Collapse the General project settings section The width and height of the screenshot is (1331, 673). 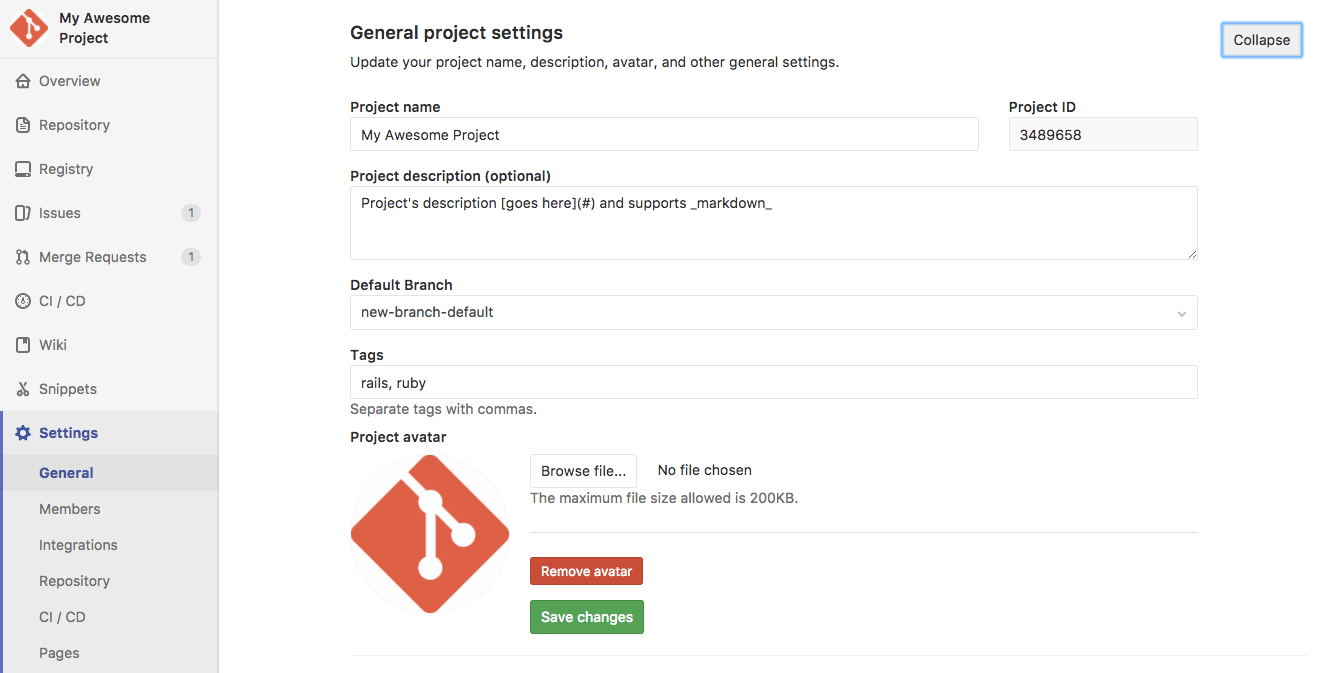click(x=1261, y=40)
